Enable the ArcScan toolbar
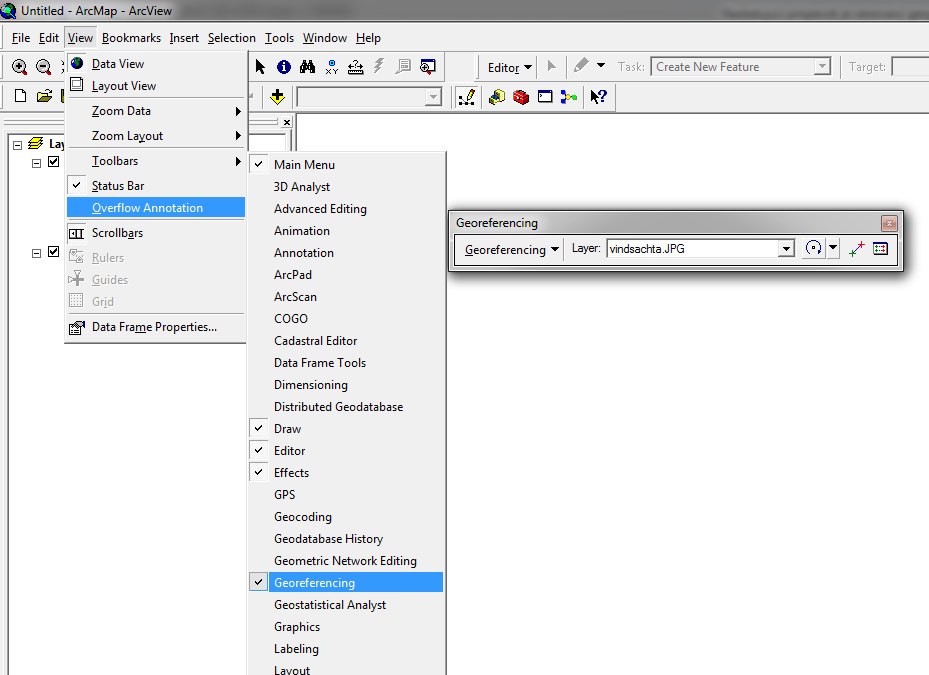The width and height of the screenshot is (929, 675). pos(347,296)
